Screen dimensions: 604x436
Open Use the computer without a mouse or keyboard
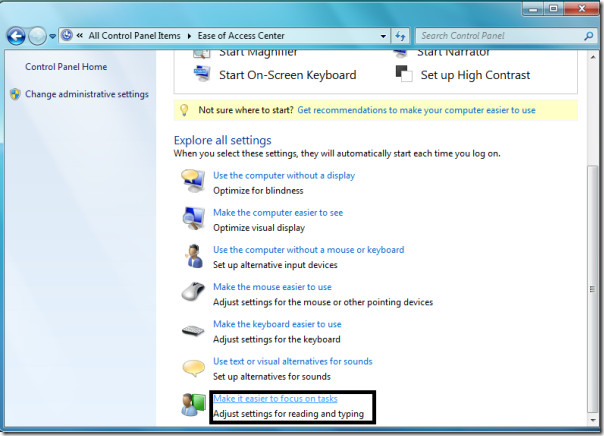(x=309, y=250)
